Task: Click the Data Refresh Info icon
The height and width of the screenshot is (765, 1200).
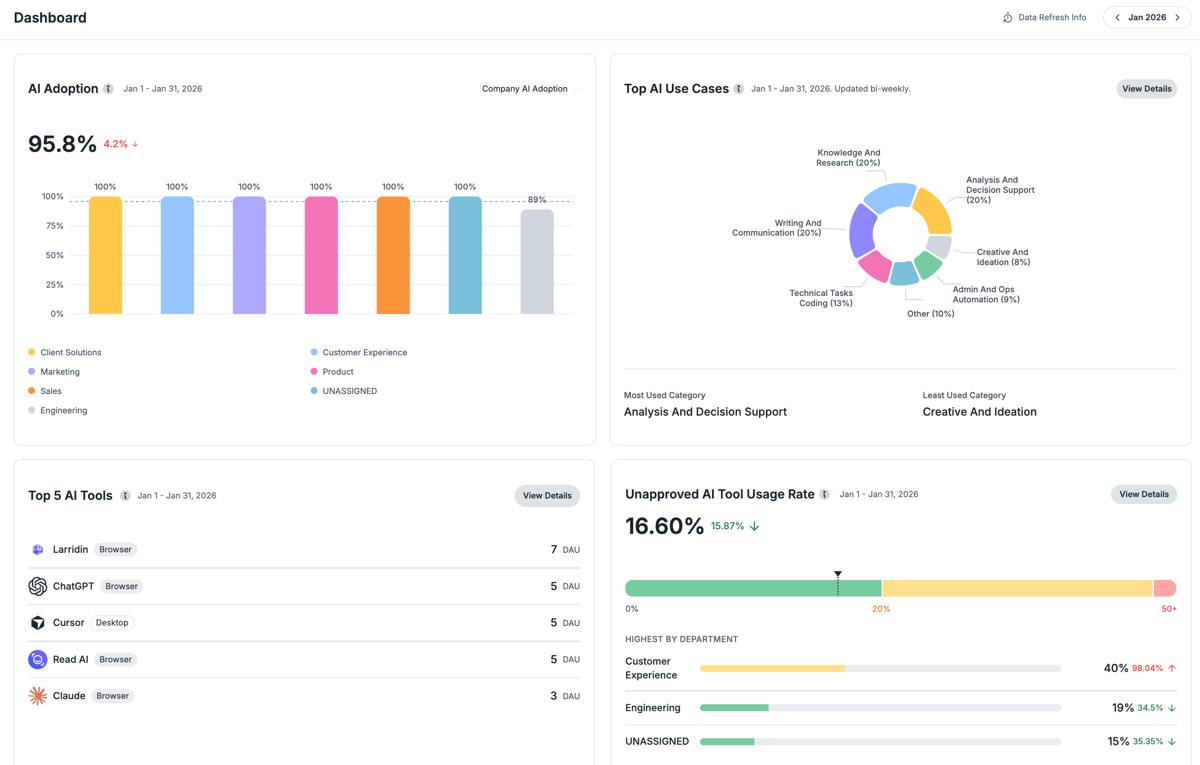Action: click(1007, 18)
